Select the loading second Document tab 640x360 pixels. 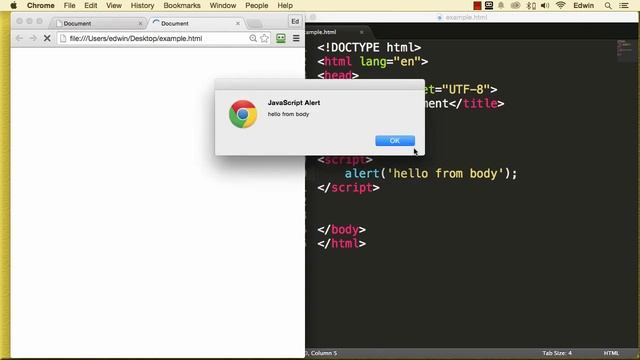coord(195,23)
